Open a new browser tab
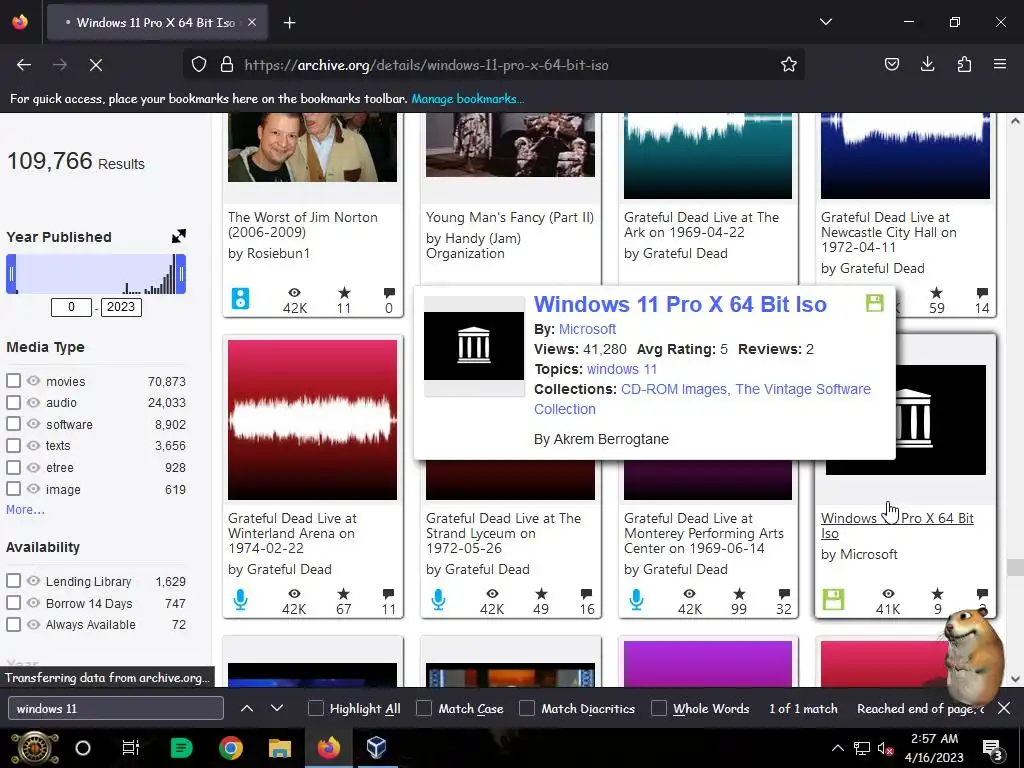1024x768 pixels. click(289, 23)
